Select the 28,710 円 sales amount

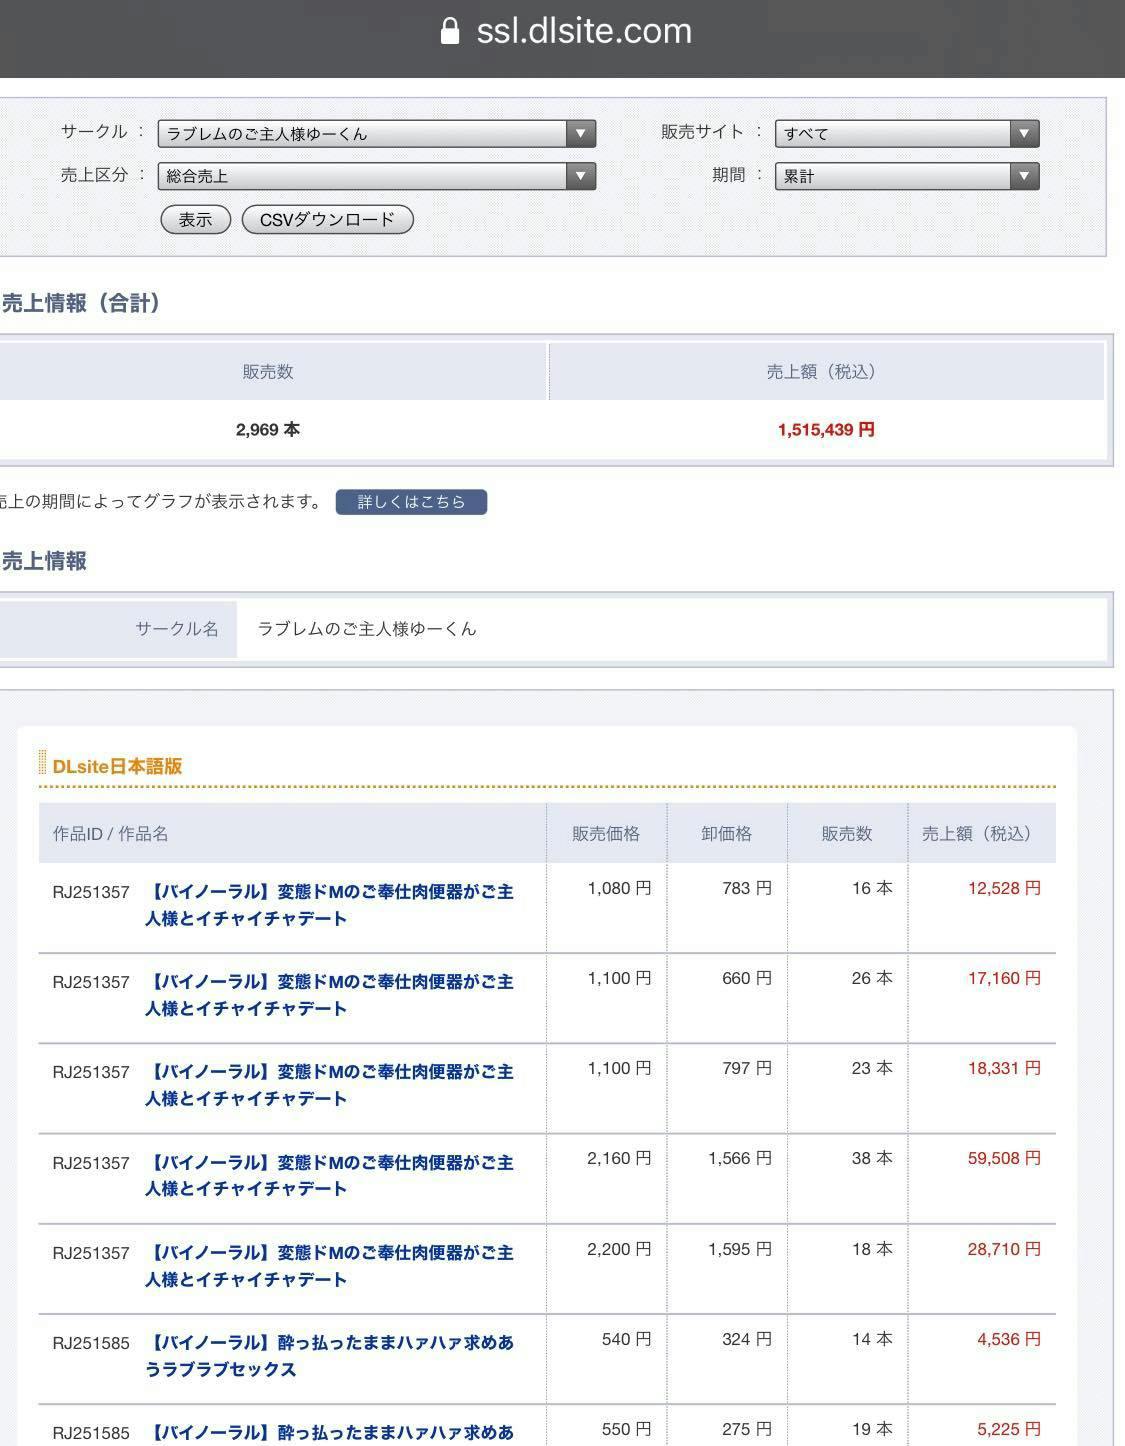tap(1004, 1249)
